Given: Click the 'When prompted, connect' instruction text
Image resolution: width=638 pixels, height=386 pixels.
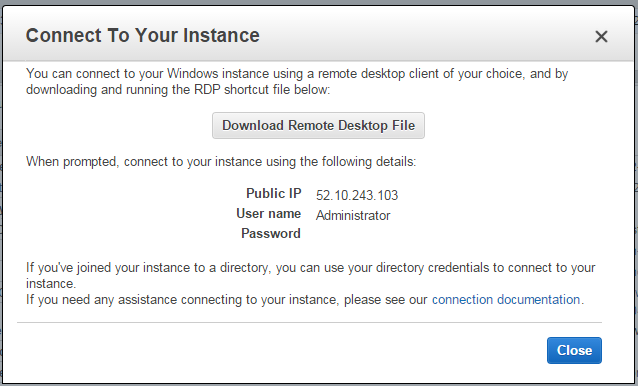Looking at the screenshot, I should tap(221, 162).
